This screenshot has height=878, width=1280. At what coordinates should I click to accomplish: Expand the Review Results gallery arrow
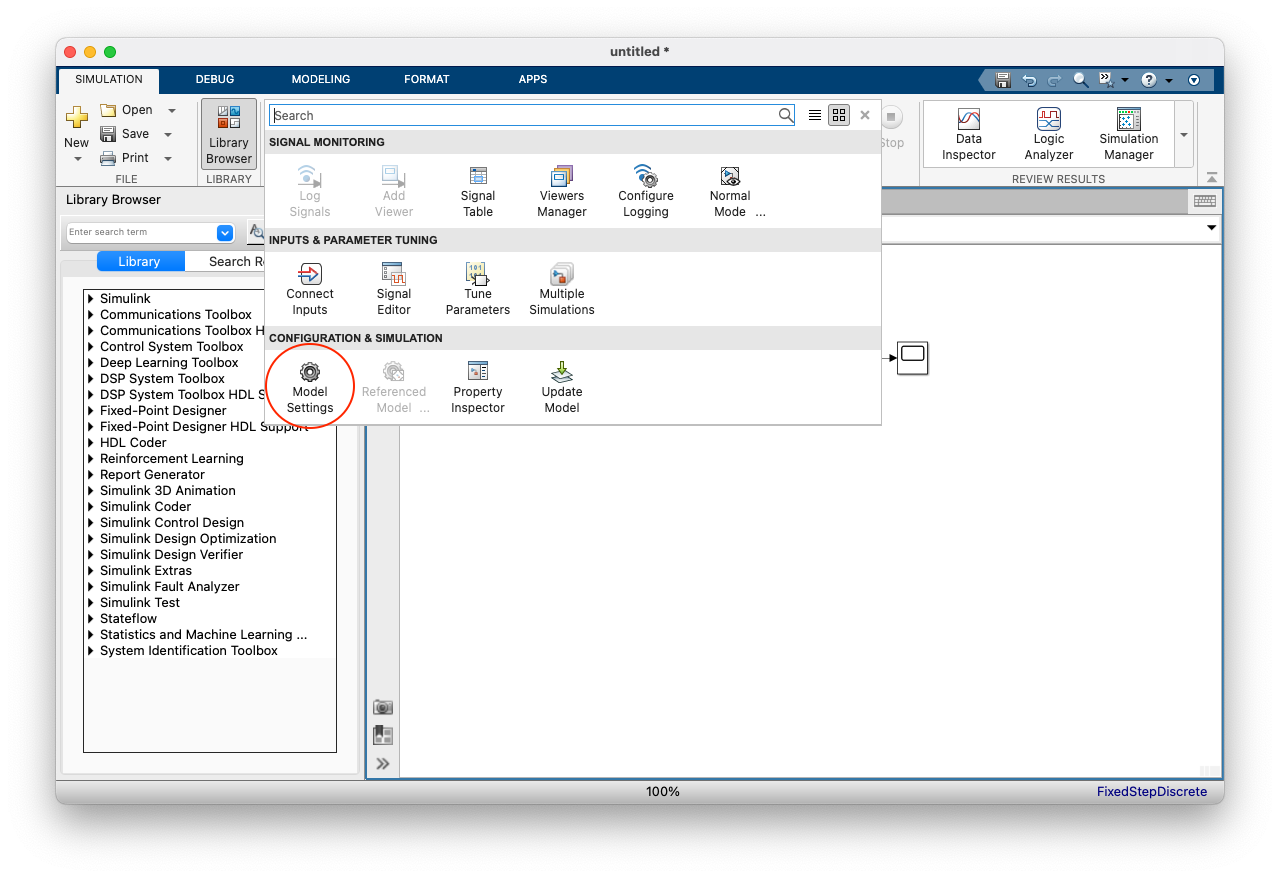coord(1184,135)
